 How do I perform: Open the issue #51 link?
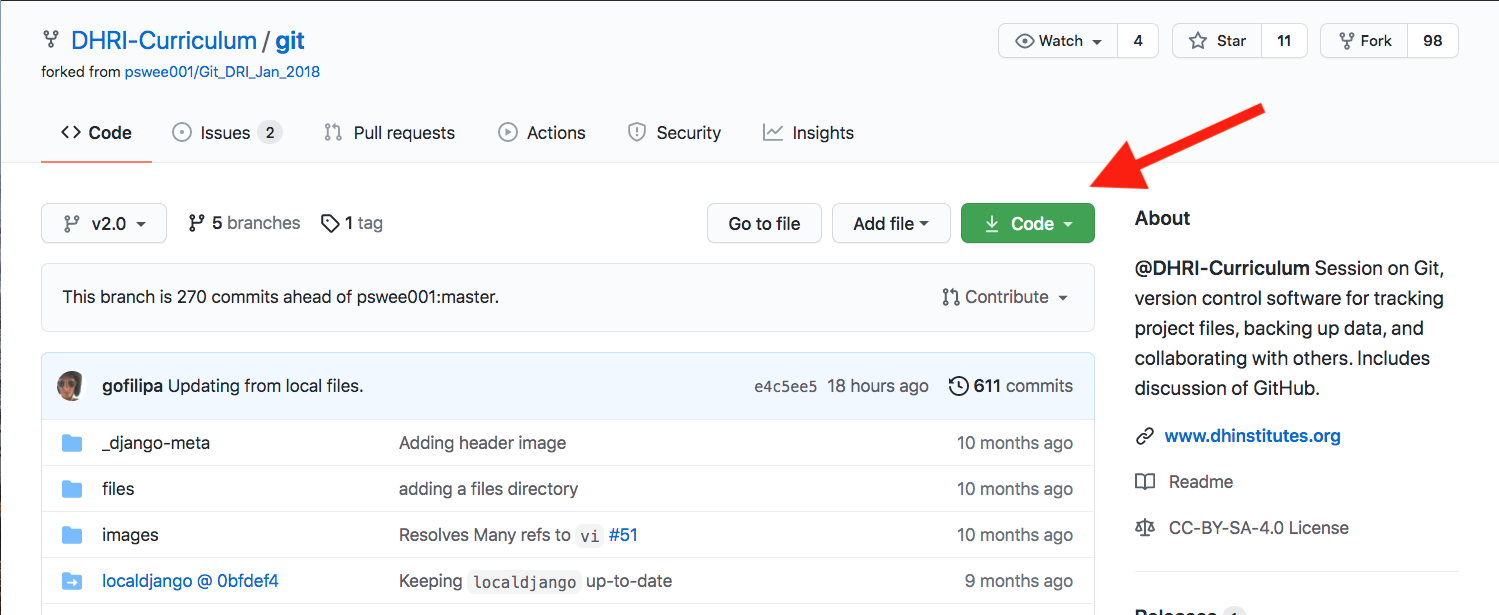click(623, 535)
